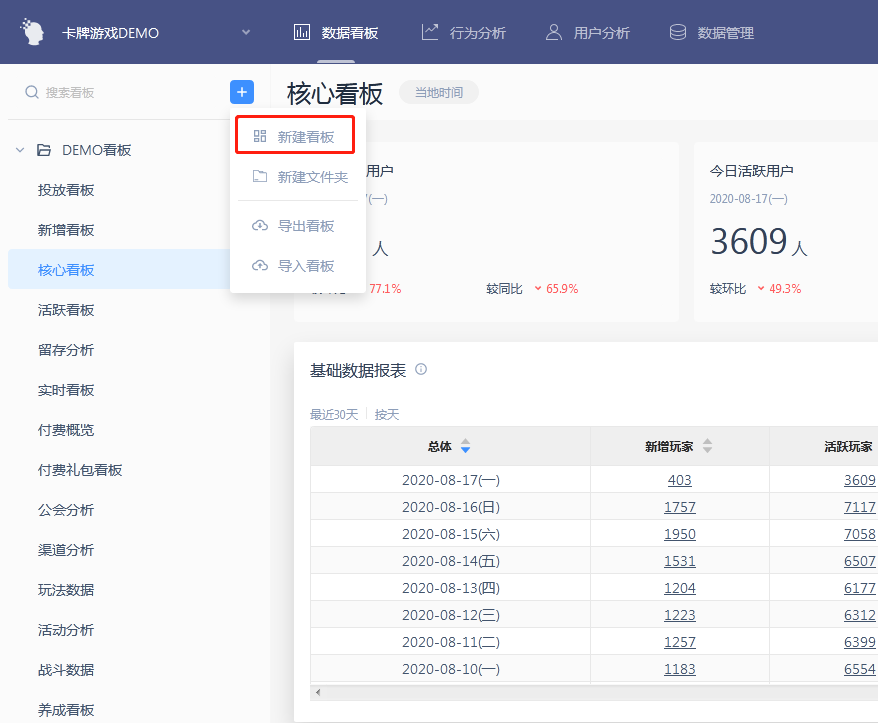Click the 导出看板 cloud download icon
Viewport: 878px width, 723px height.
(x=260, y=226)
